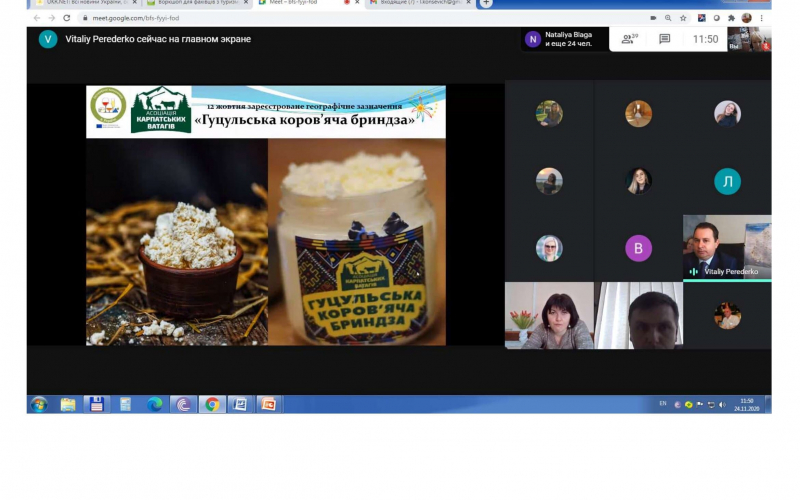
Task: Open File Explorer from taskbar
Action: click(68, 405)
